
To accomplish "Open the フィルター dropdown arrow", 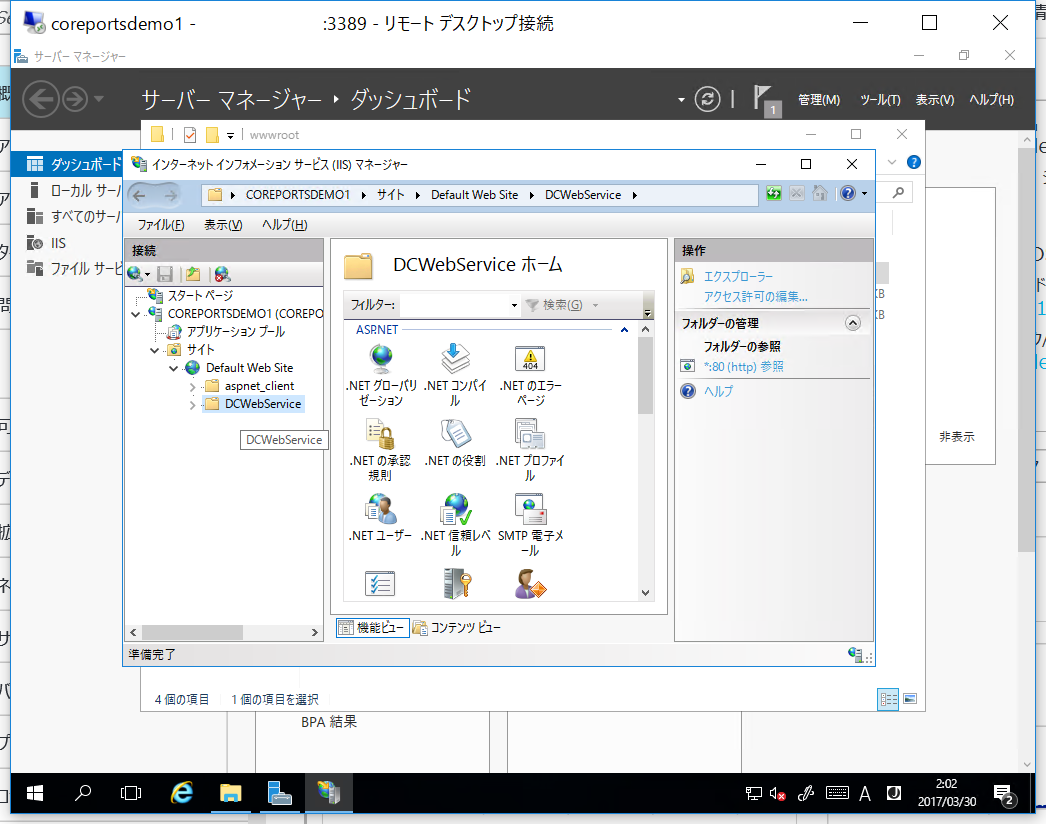I will pos(514,306).
